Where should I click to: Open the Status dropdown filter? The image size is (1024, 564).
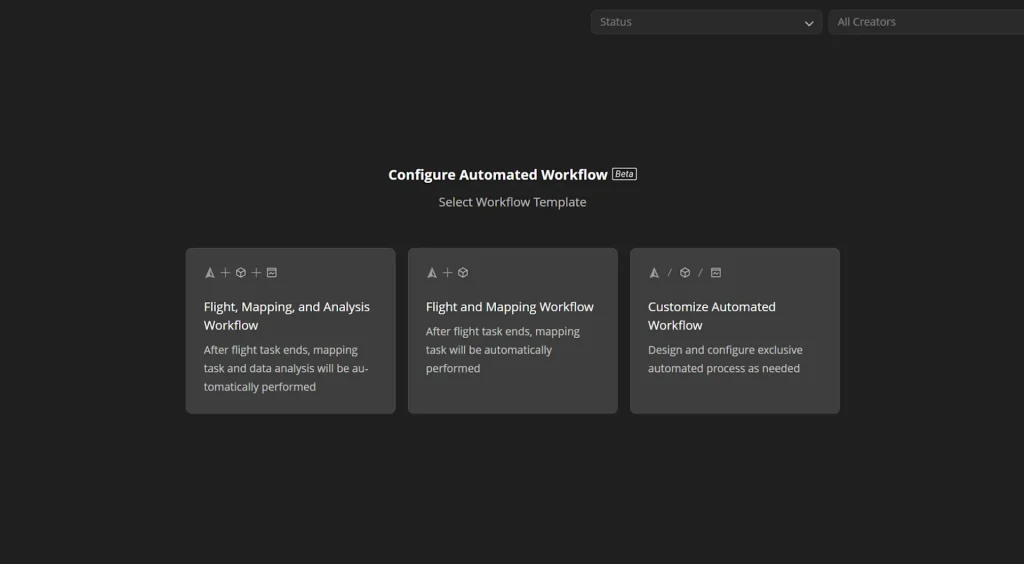(x=706, y=22)
